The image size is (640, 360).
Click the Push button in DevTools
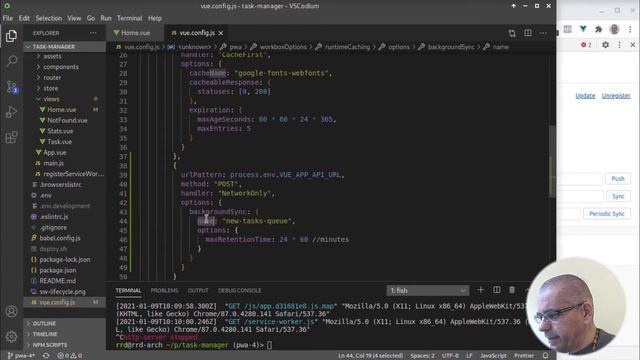(618, 179)
